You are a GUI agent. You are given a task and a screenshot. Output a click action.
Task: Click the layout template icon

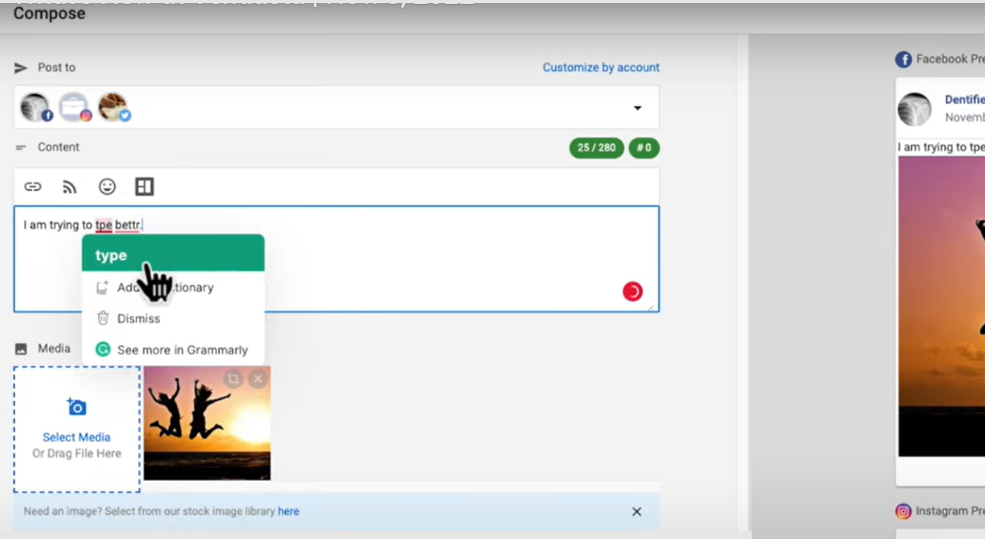click(x=144, y=187)
